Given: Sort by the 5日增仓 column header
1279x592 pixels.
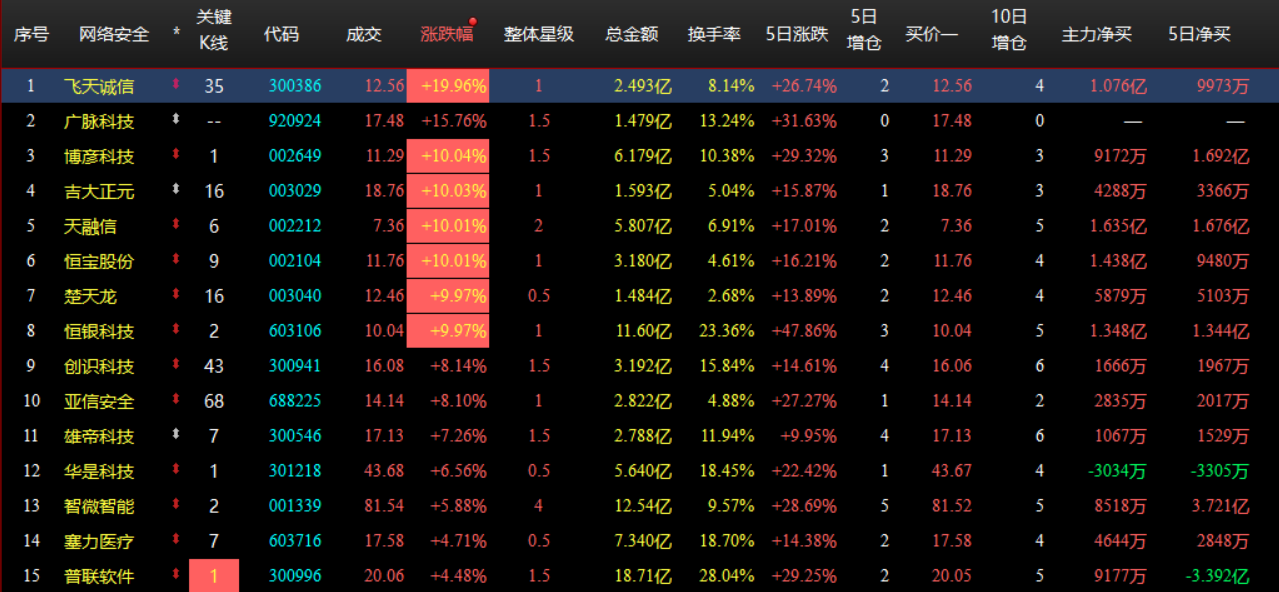Looking at the screenshot, I should coord(864,31).
